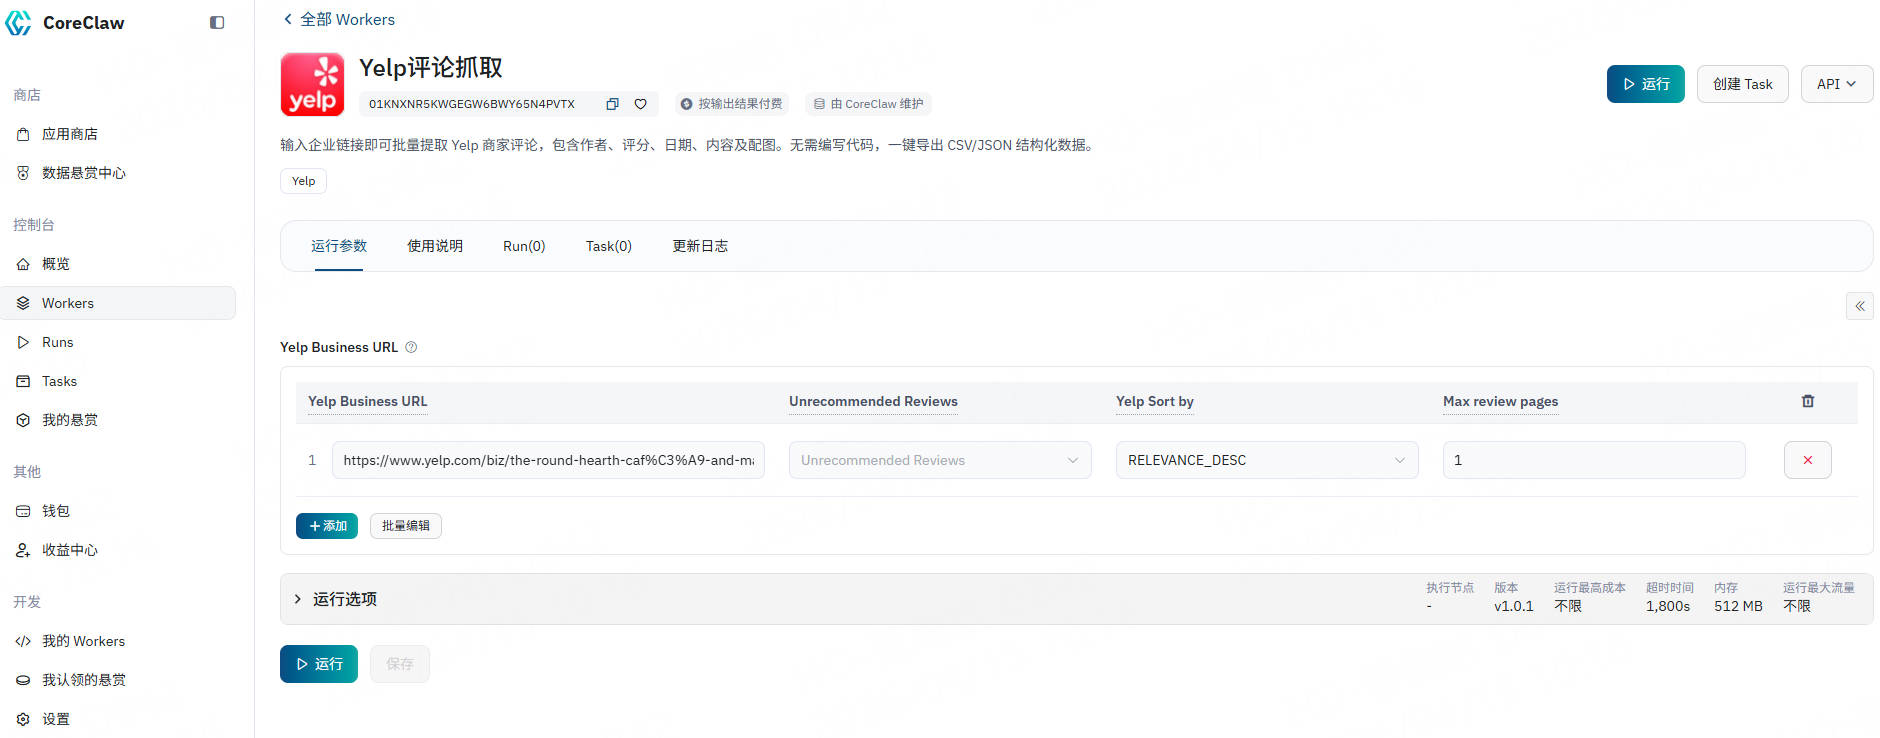Screen dimensions: 1880x738
Task: Open the Unrecommended Reviews dropdown
Action: pyautogui.click(x=939, y=460)
